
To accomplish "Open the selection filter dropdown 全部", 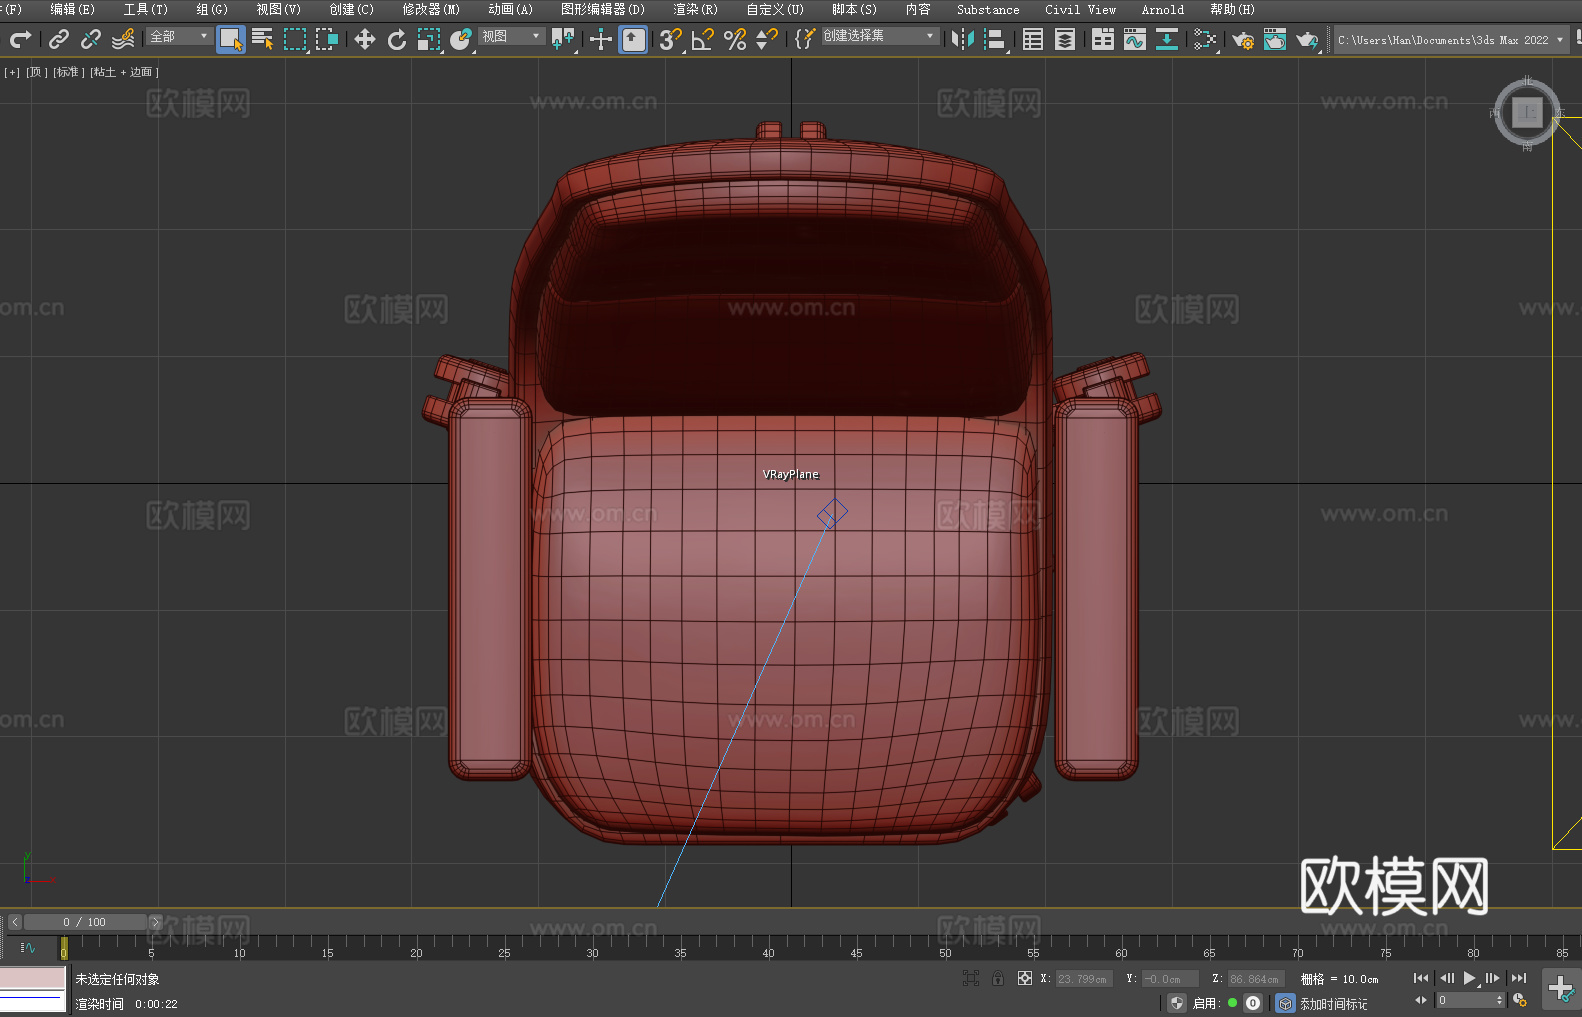I will click(x=180, y=36).
